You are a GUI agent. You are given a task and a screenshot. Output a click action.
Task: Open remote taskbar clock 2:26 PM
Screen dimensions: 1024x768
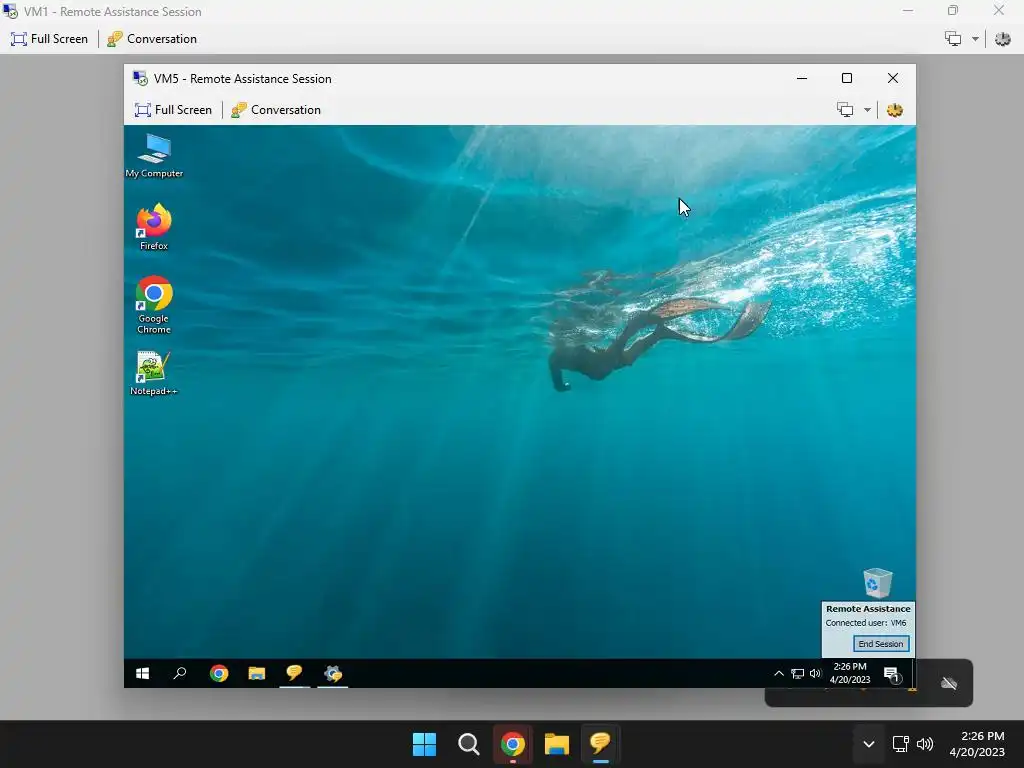pyautogui.click(x=850, y=673)
